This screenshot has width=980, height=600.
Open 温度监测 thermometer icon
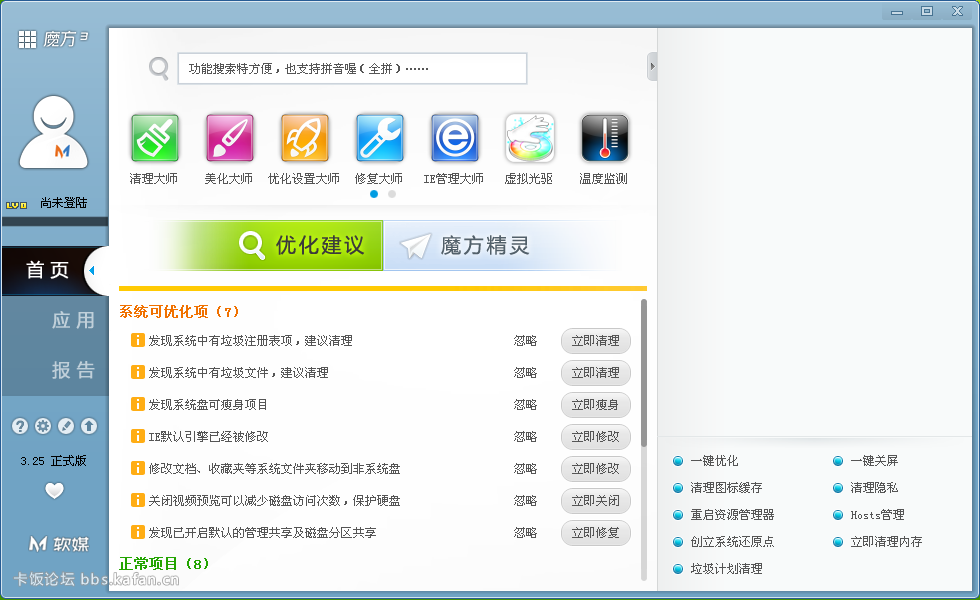coord(604,138)
